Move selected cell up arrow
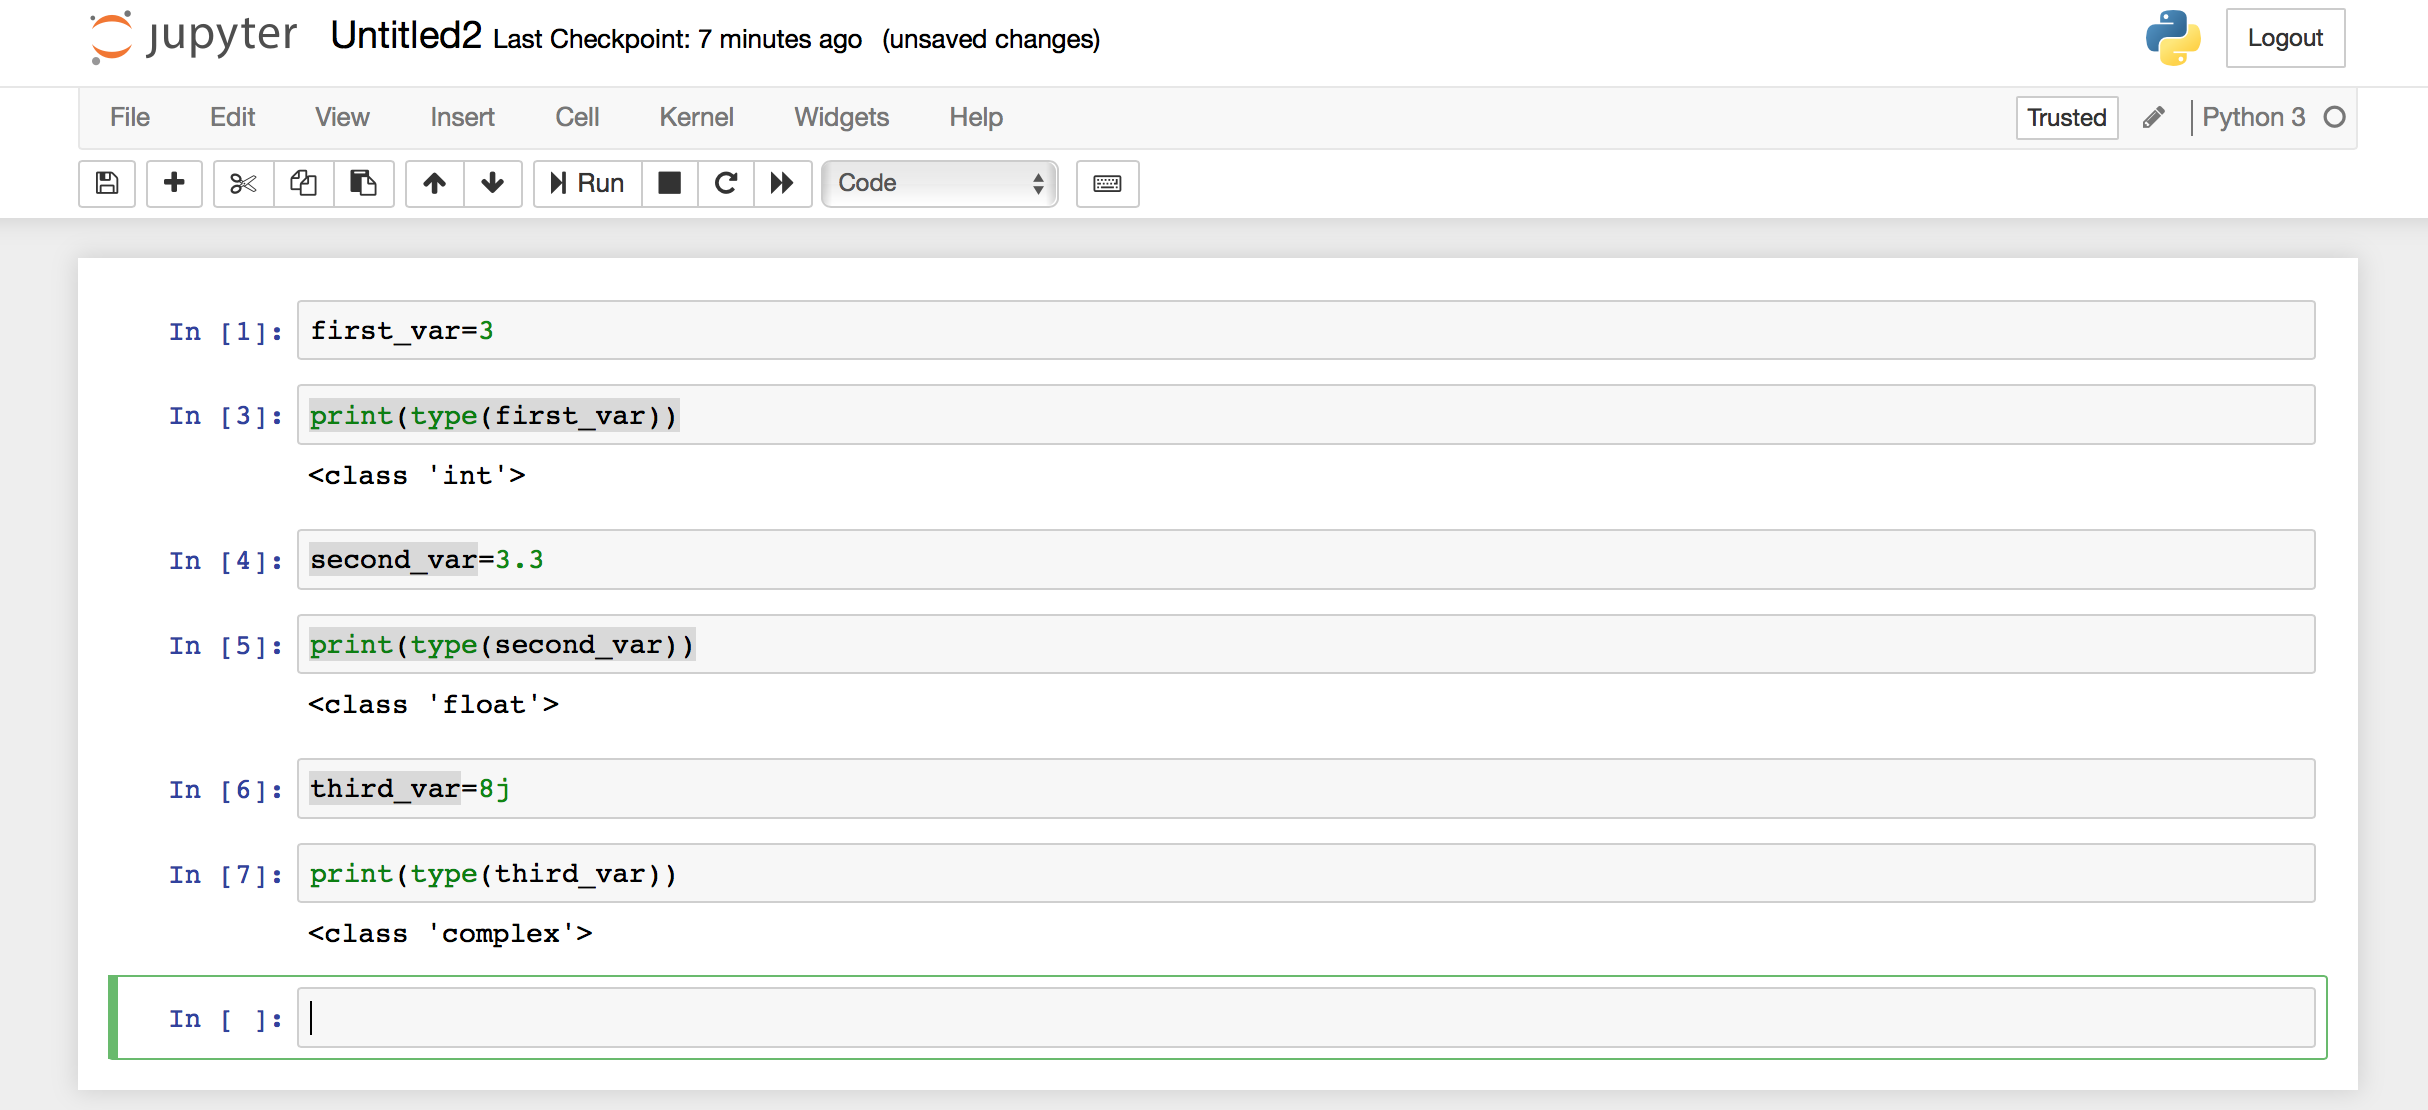Screen dimensions: 2428x1110 434,183
